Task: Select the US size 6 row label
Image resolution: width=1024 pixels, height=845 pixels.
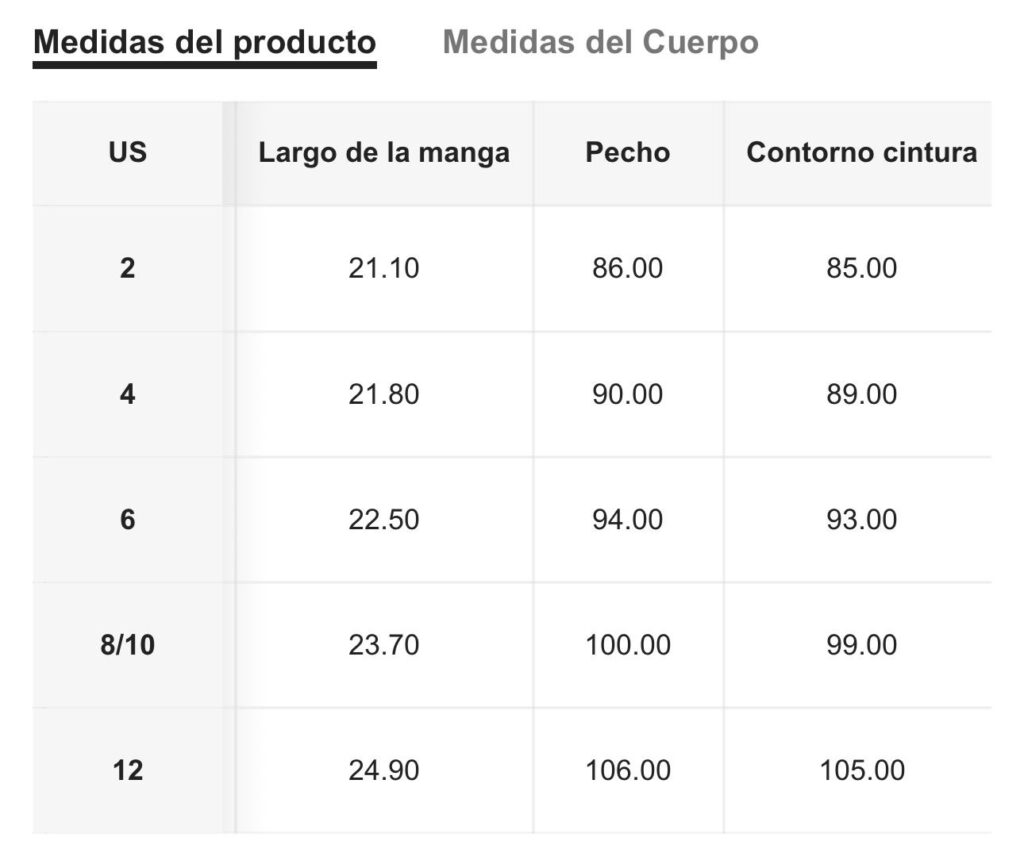Action: (x=127, y=520)
